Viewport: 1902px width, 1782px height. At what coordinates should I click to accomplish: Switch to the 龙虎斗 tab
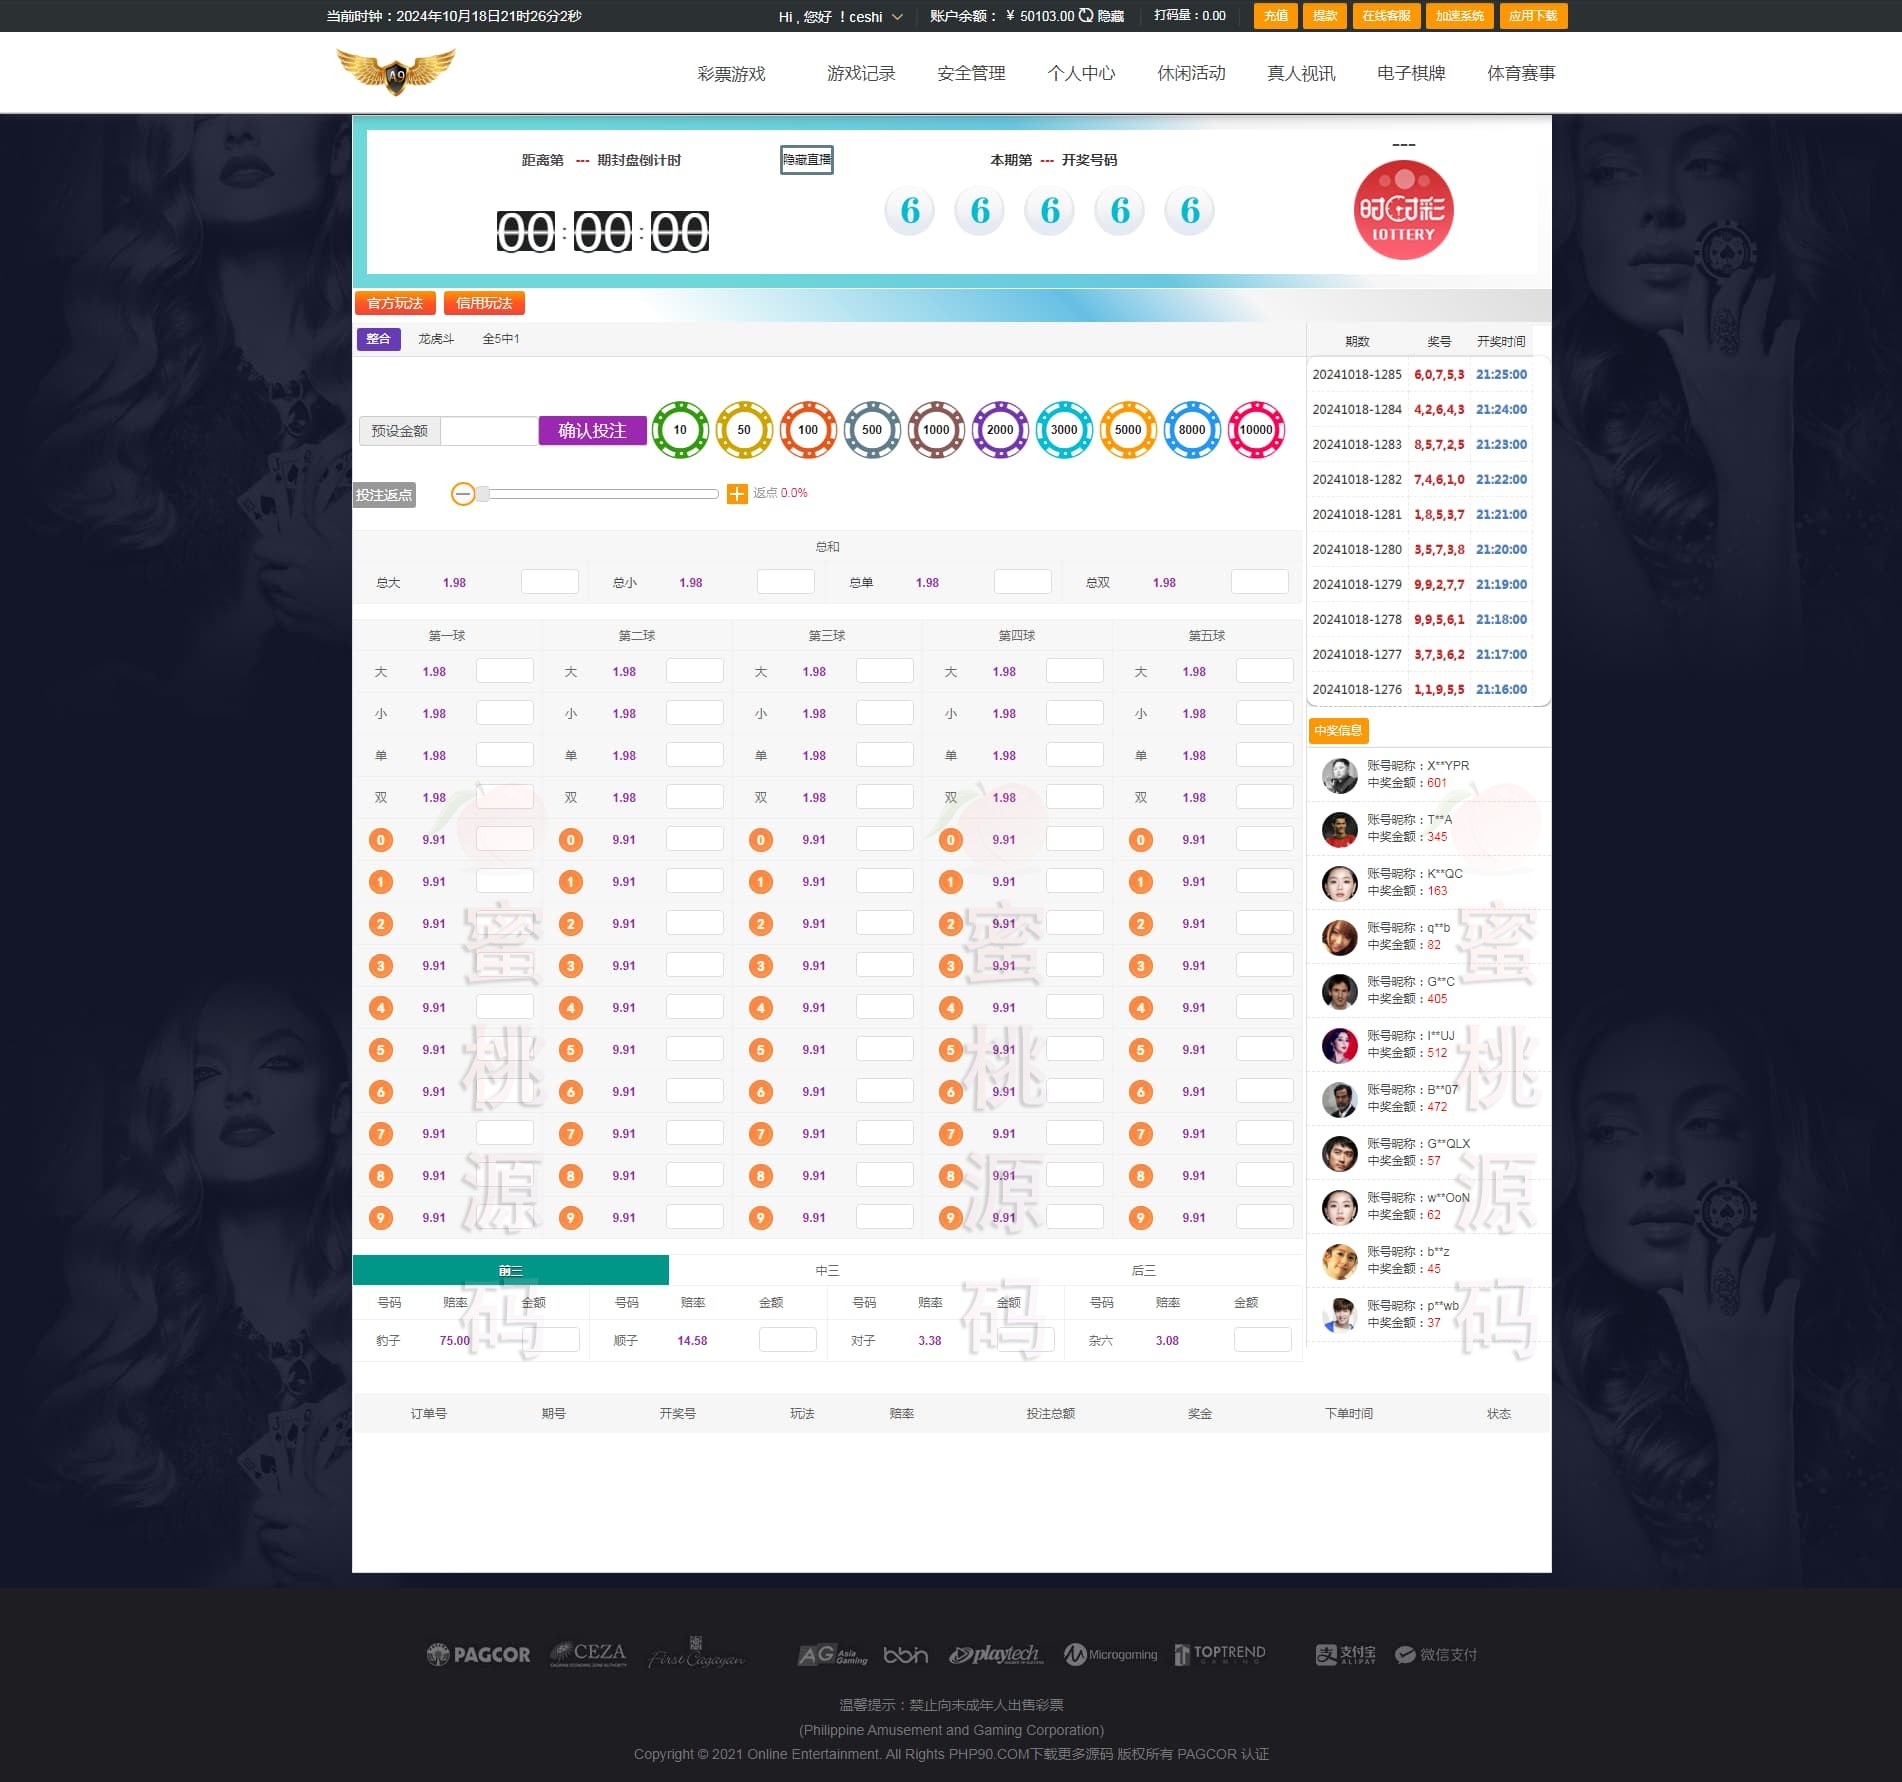click(436, 339)
